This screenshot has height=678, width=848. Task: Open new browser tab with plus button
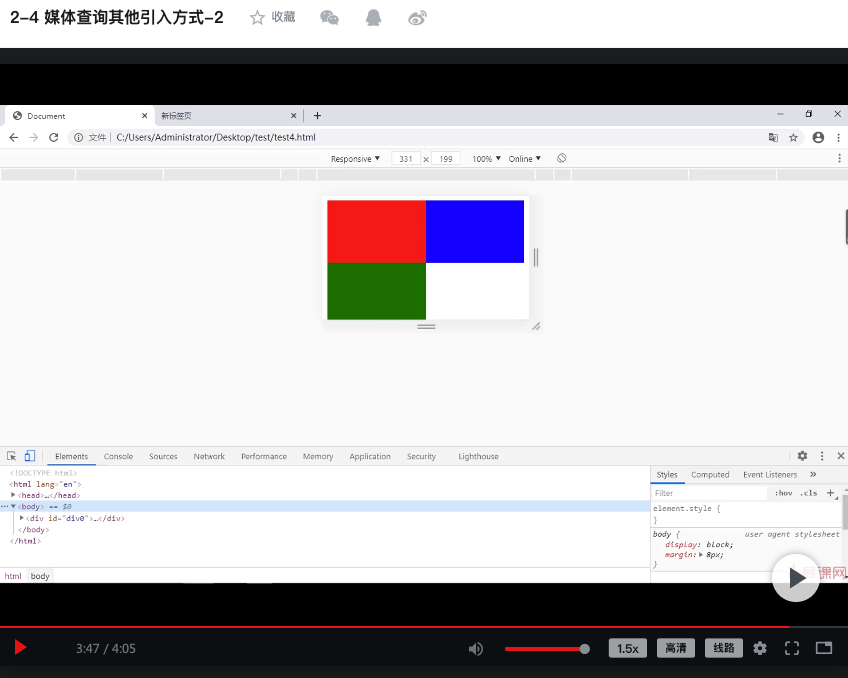317,116
